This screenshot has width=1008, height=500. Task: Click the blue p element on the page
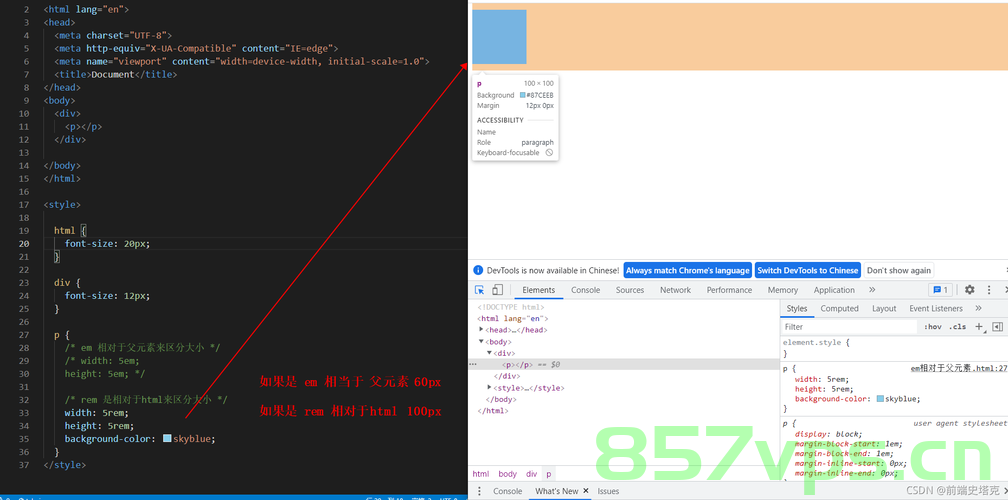click(500, 37)
